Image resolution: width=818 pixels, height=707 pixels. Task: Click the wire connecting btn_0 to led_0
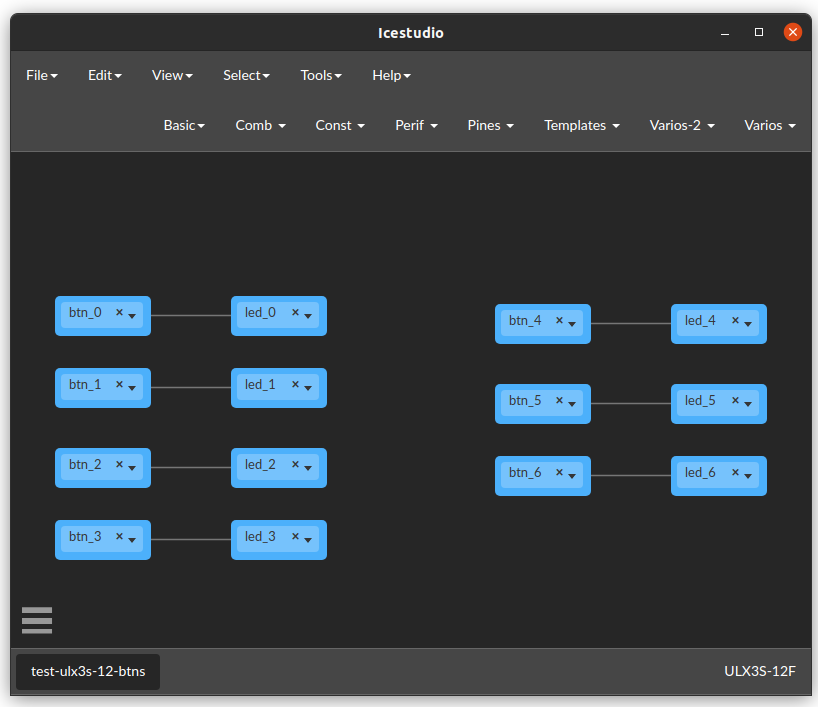(190, 315)
